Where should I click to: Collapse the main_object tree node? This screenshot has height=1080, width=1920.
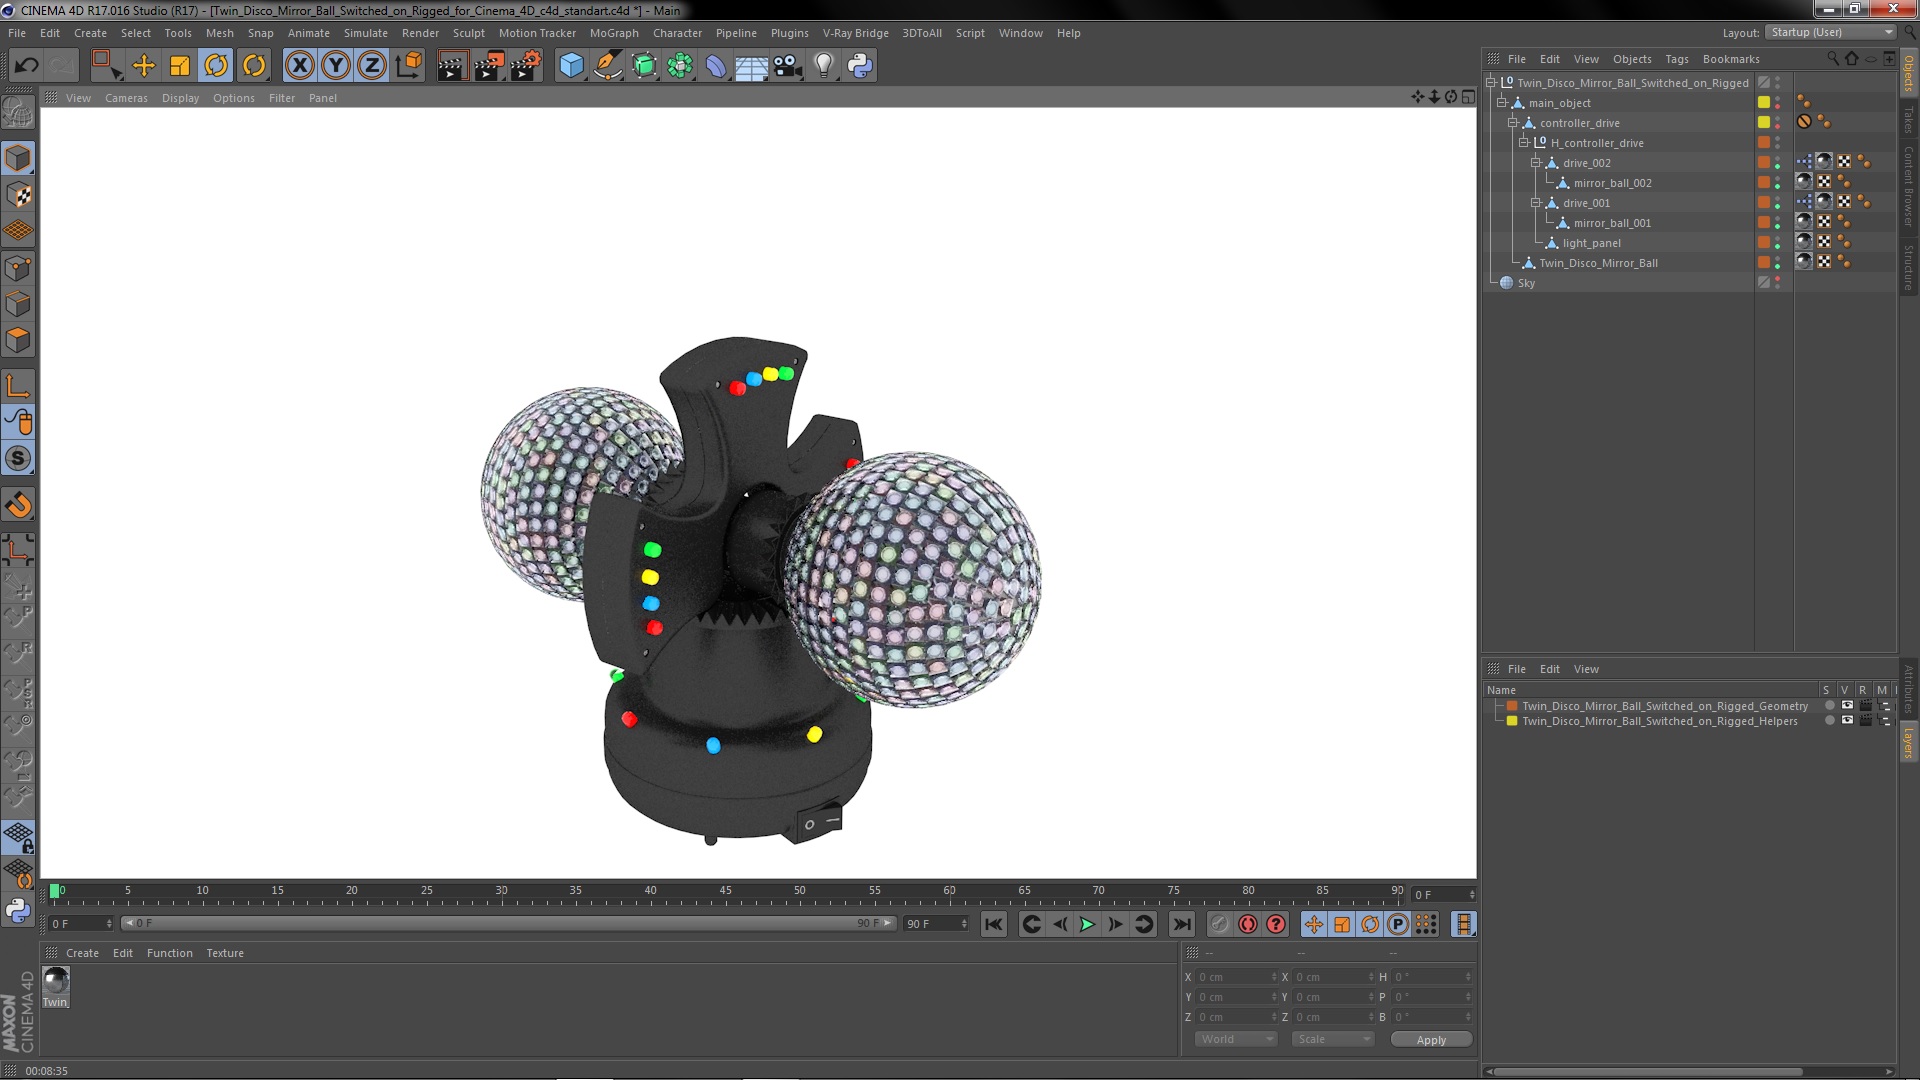click(x=1502, y=103)
